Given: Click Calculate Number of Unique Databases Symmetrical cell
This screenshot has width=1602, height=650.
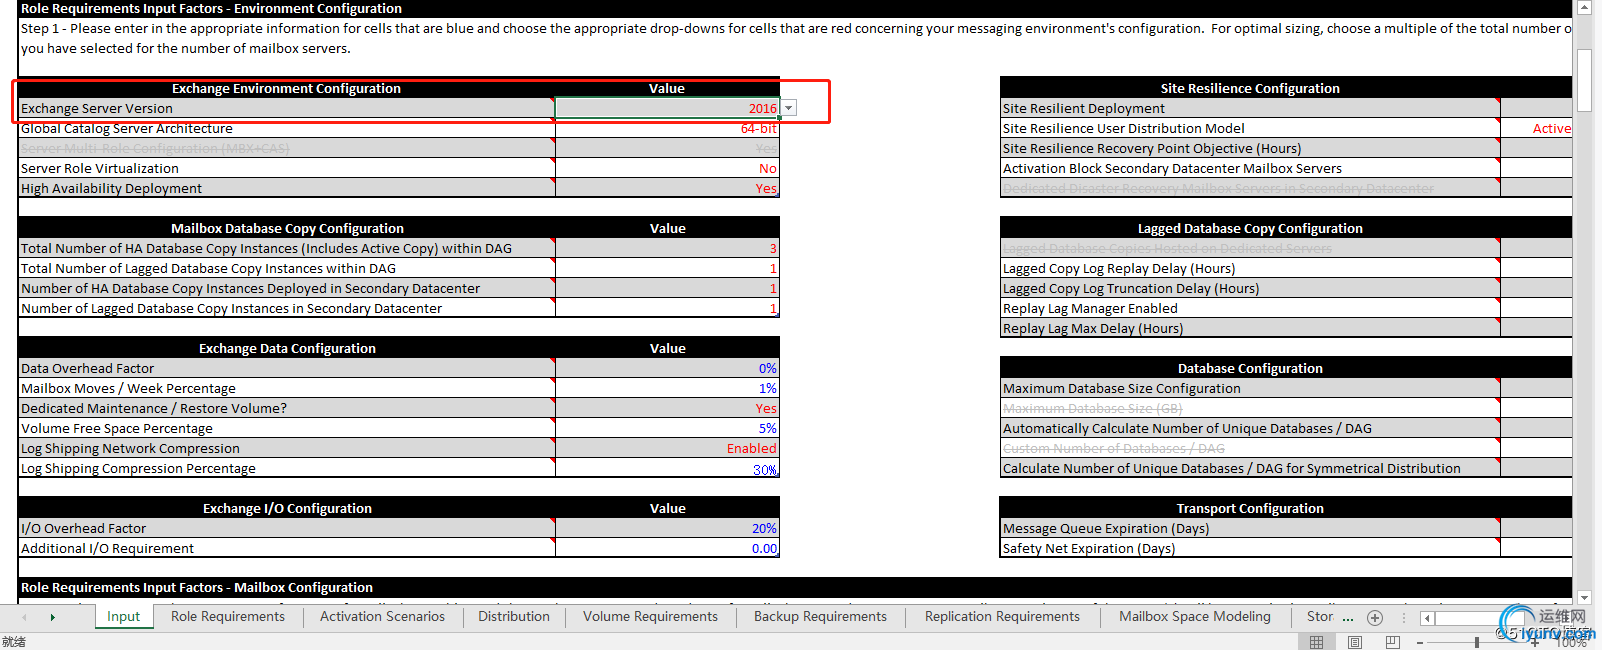Looking at the screenshot, I should pyautogui.click(x=1250, y=468).
